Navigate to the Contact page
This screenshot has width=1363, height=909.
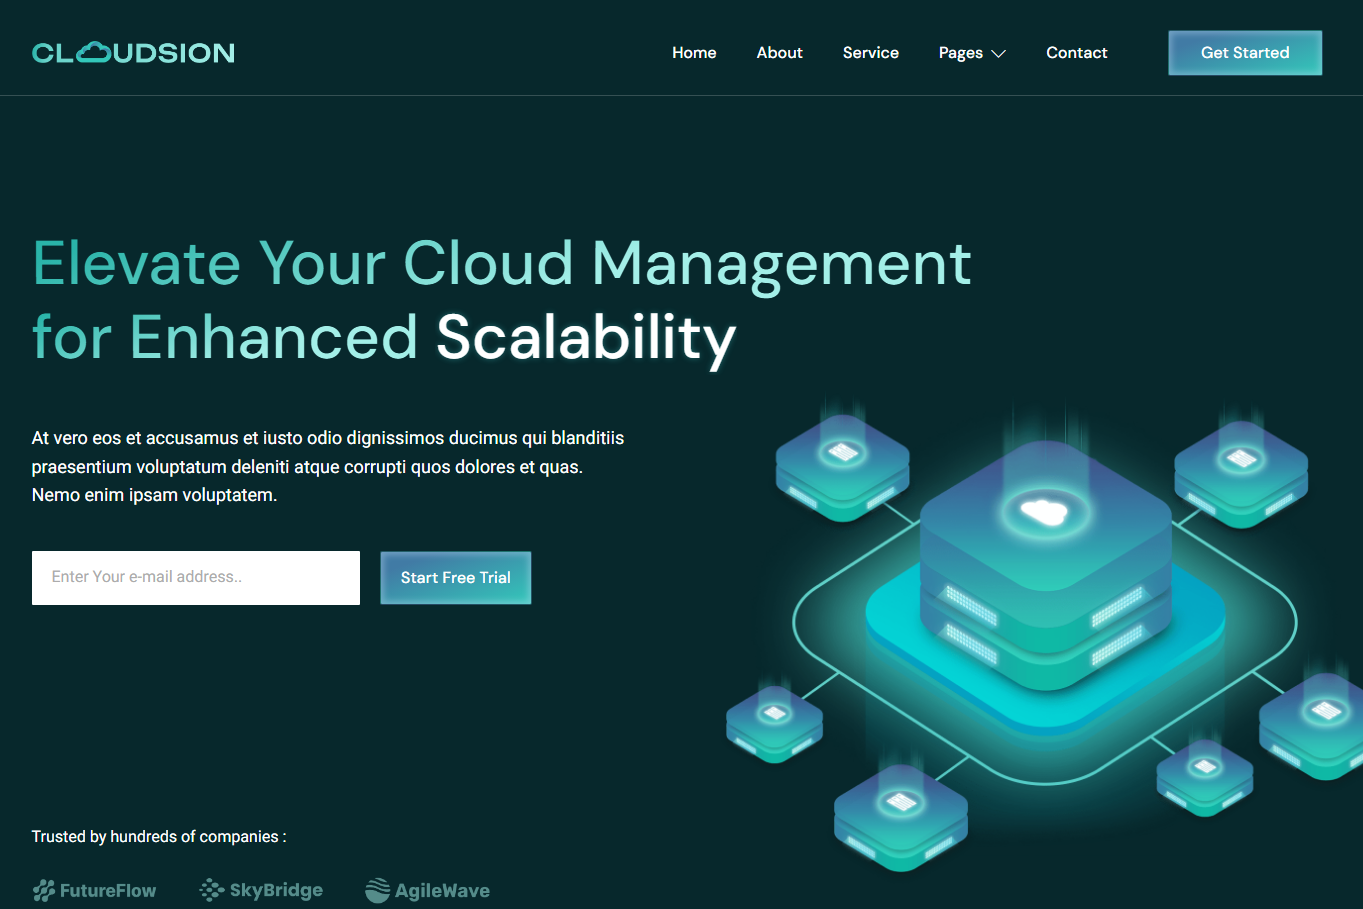[1076, 53]
